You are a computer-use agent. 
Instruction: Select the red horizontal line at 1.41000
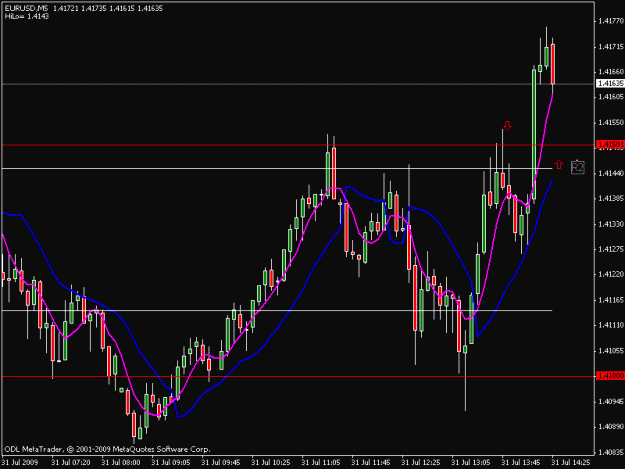(x=298, y=376)
